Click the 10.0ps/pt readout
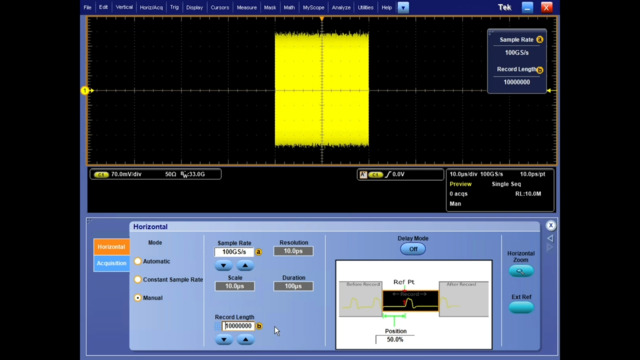 point(532,174)
